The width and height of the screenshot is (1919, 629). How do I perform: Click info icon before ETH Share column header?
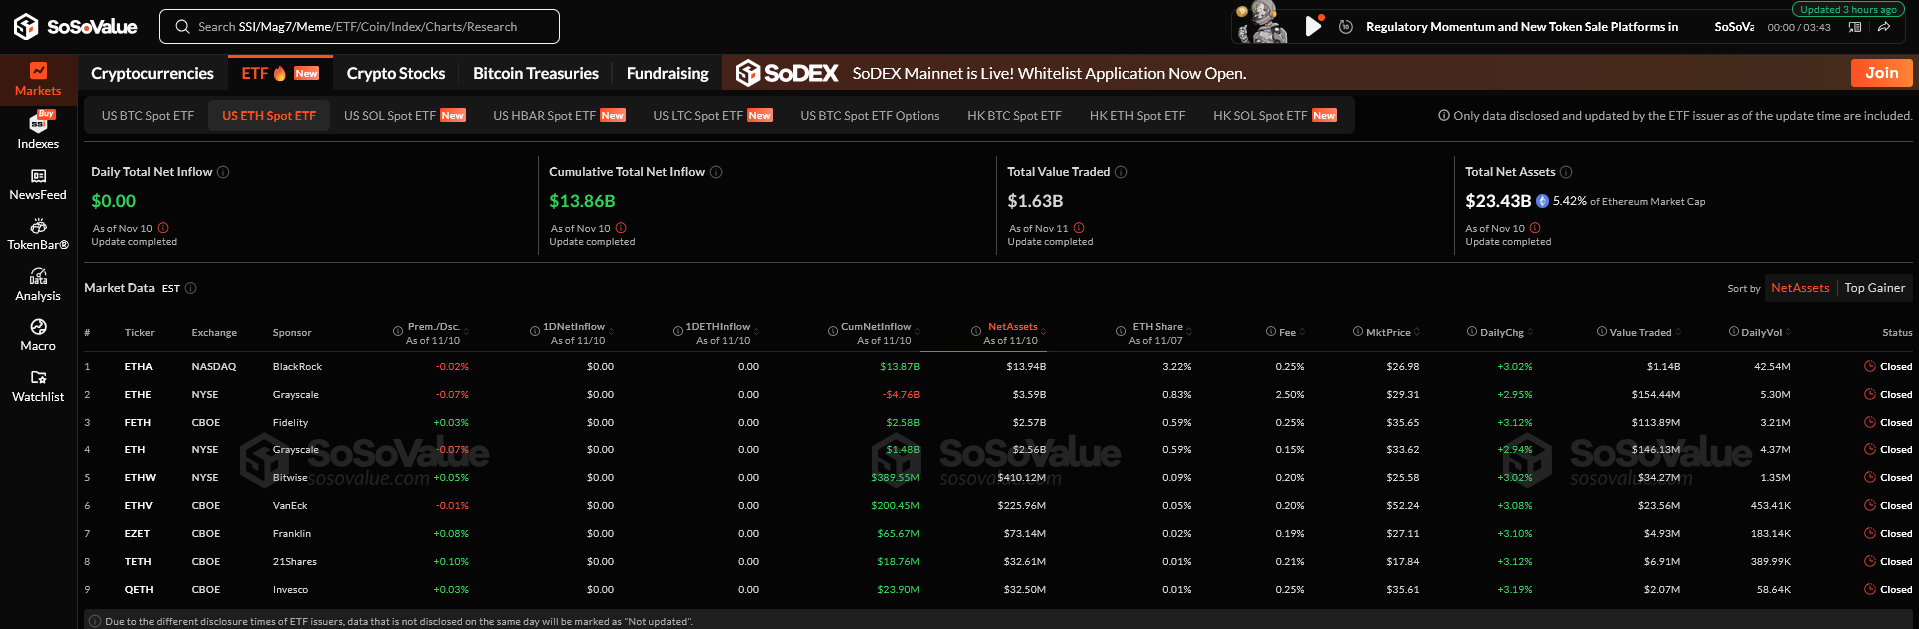click(x=1121, y=332)
